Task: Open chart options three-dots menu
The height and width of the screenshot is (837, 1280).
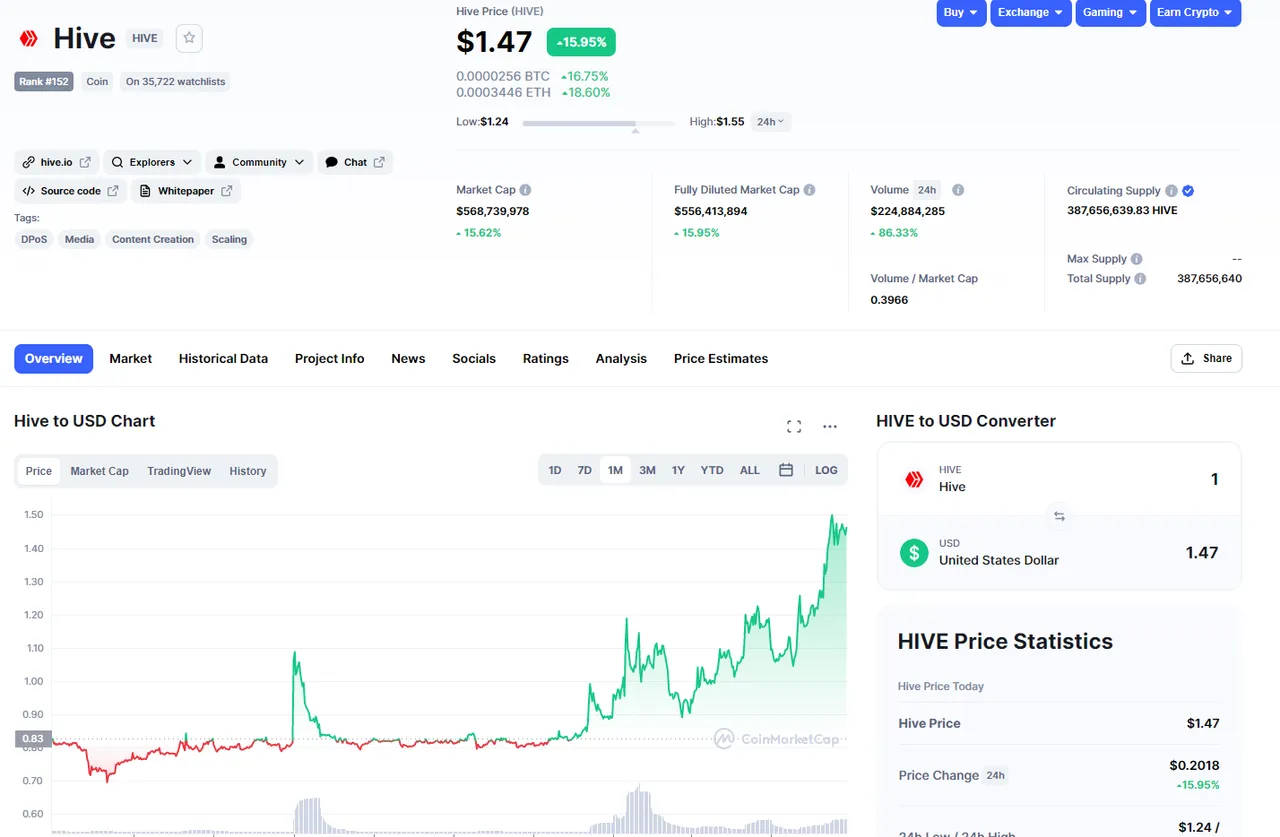Action: 830,427
